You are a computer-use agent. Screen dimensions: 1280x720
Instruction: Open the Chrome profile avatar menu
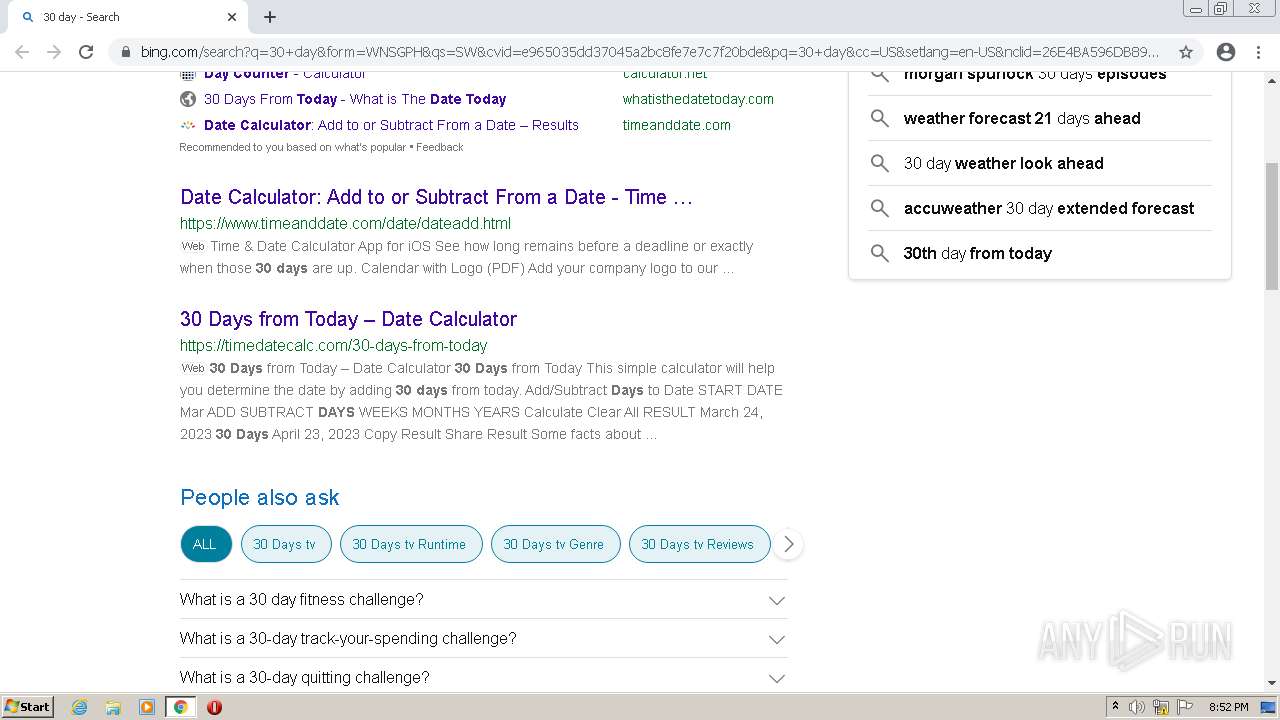tap(1226, 52)
